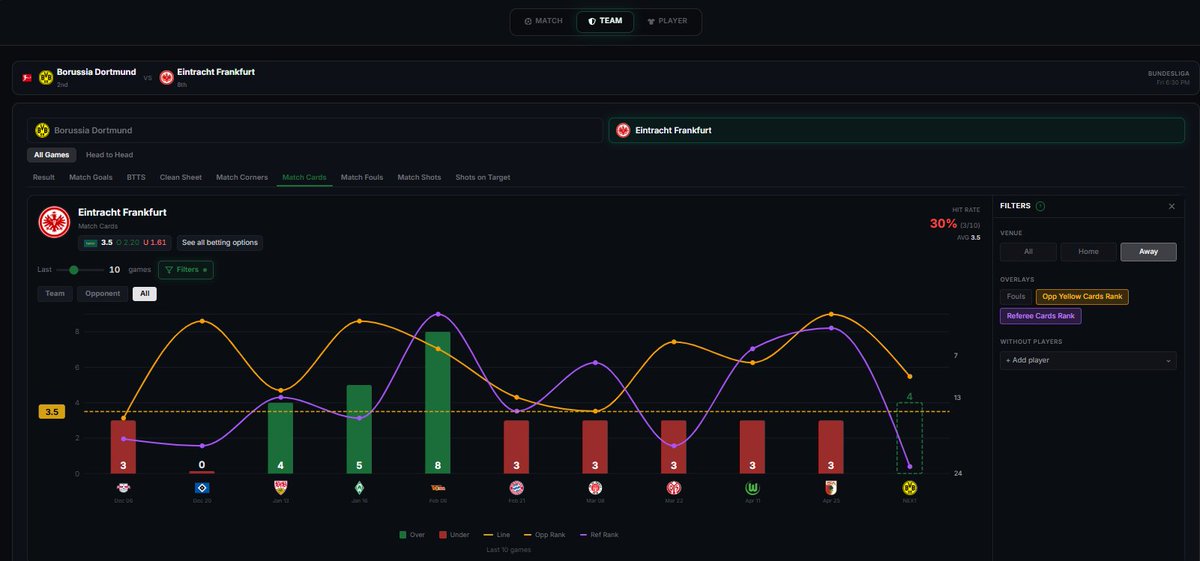Image resolution: width=1200 pixels, height=561 pixels.
Task: Toggle the Opp Yellow Cards Rank overlay
Action: (1082, 296)
